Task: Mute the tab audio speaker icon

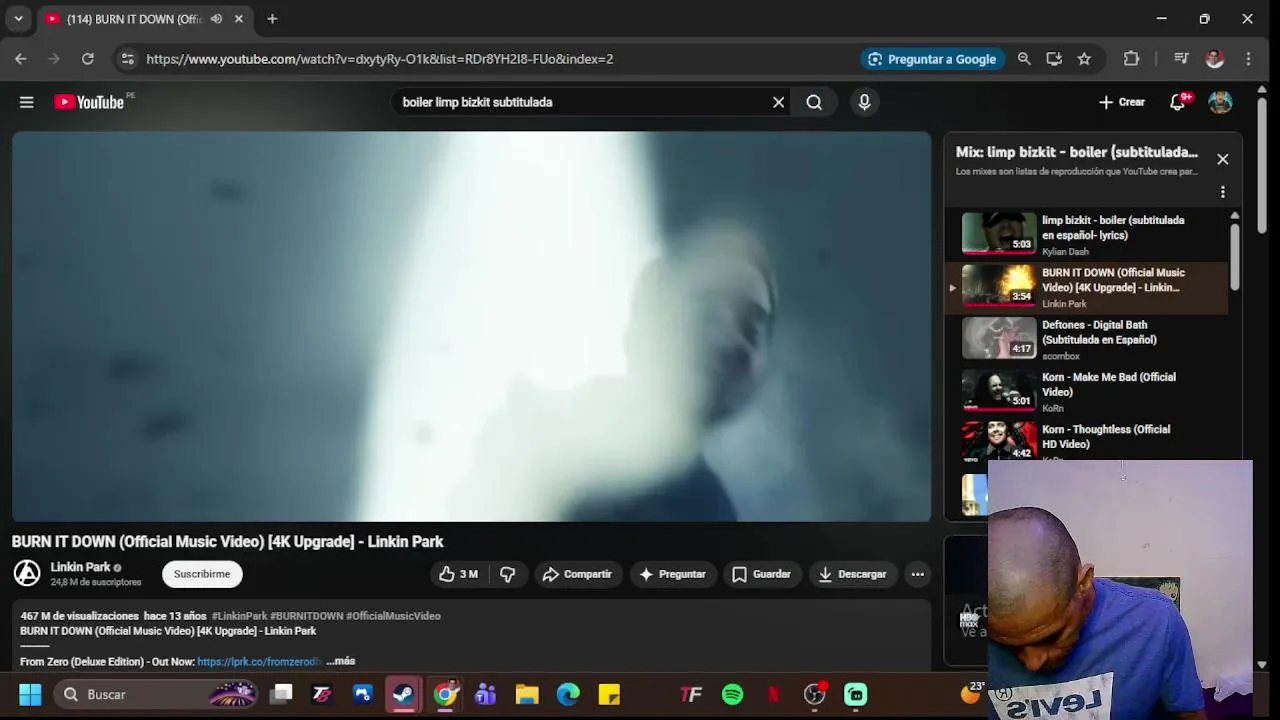Action: (216, 19)
